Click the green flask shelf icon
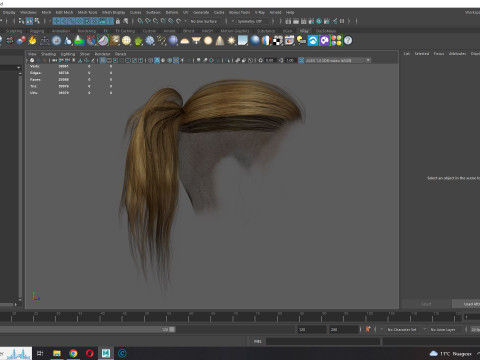This screenshot has width=480, height=360. pos(79,41)
